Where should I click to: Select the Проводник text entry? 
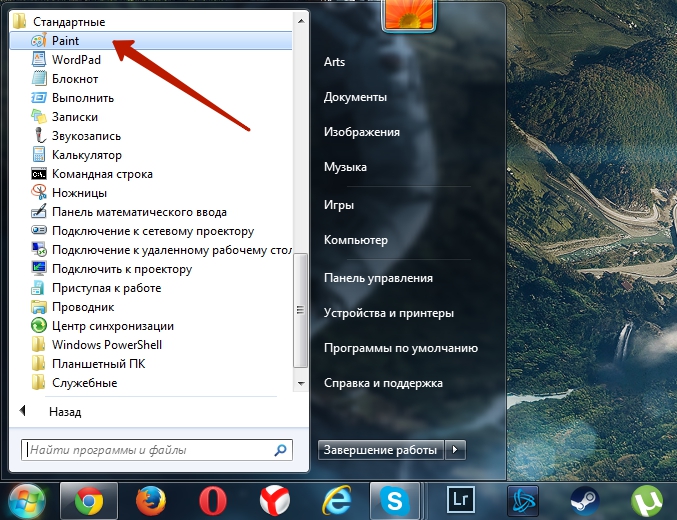(83, 307)
